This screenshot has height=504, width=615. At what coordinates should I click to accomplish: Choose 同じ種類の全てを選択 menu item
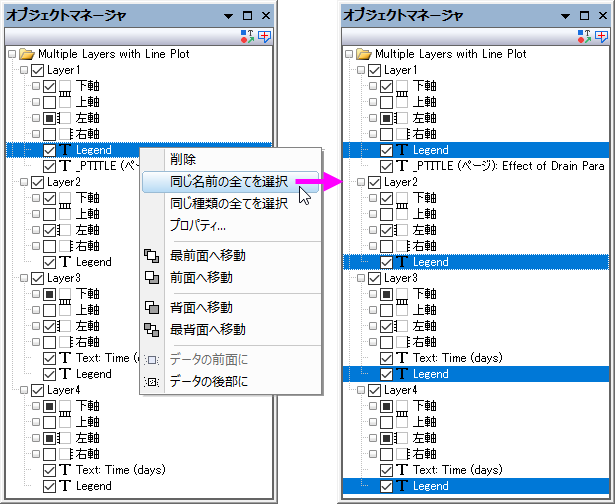231,204
